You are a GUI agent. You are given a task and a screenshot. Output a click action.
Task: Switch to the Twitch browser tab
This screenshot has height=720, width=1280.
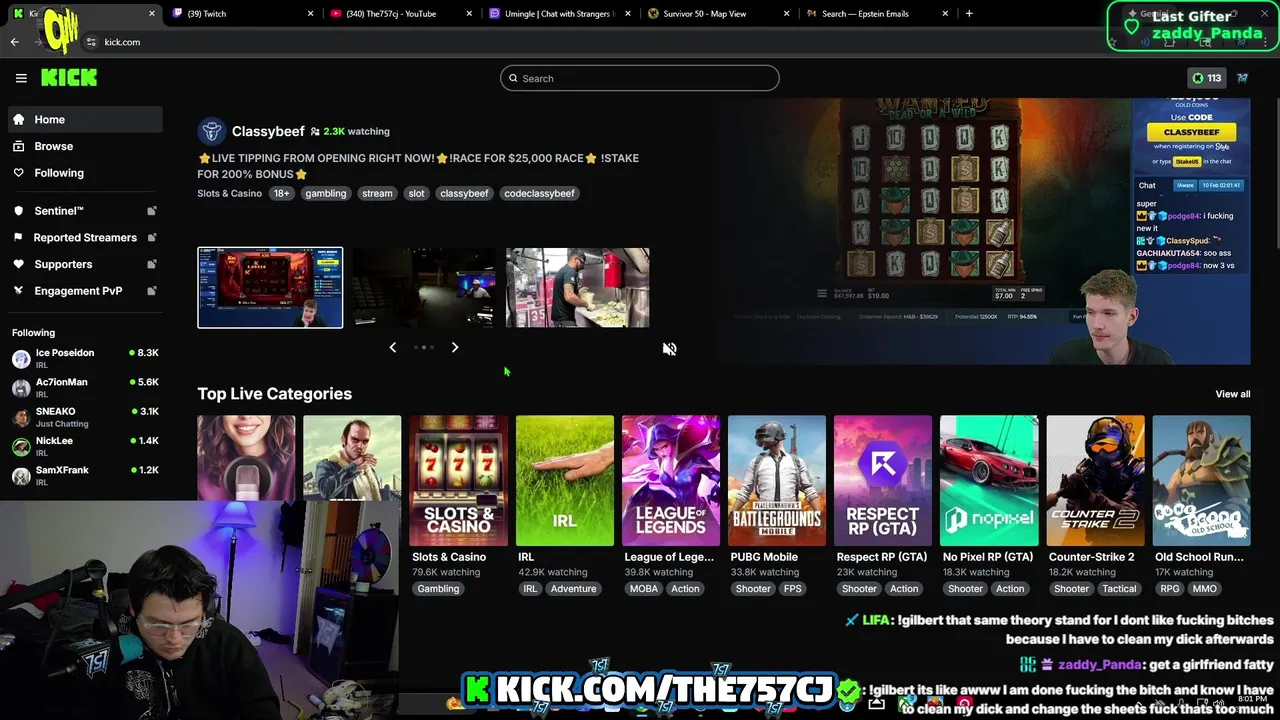coord(243,14)
